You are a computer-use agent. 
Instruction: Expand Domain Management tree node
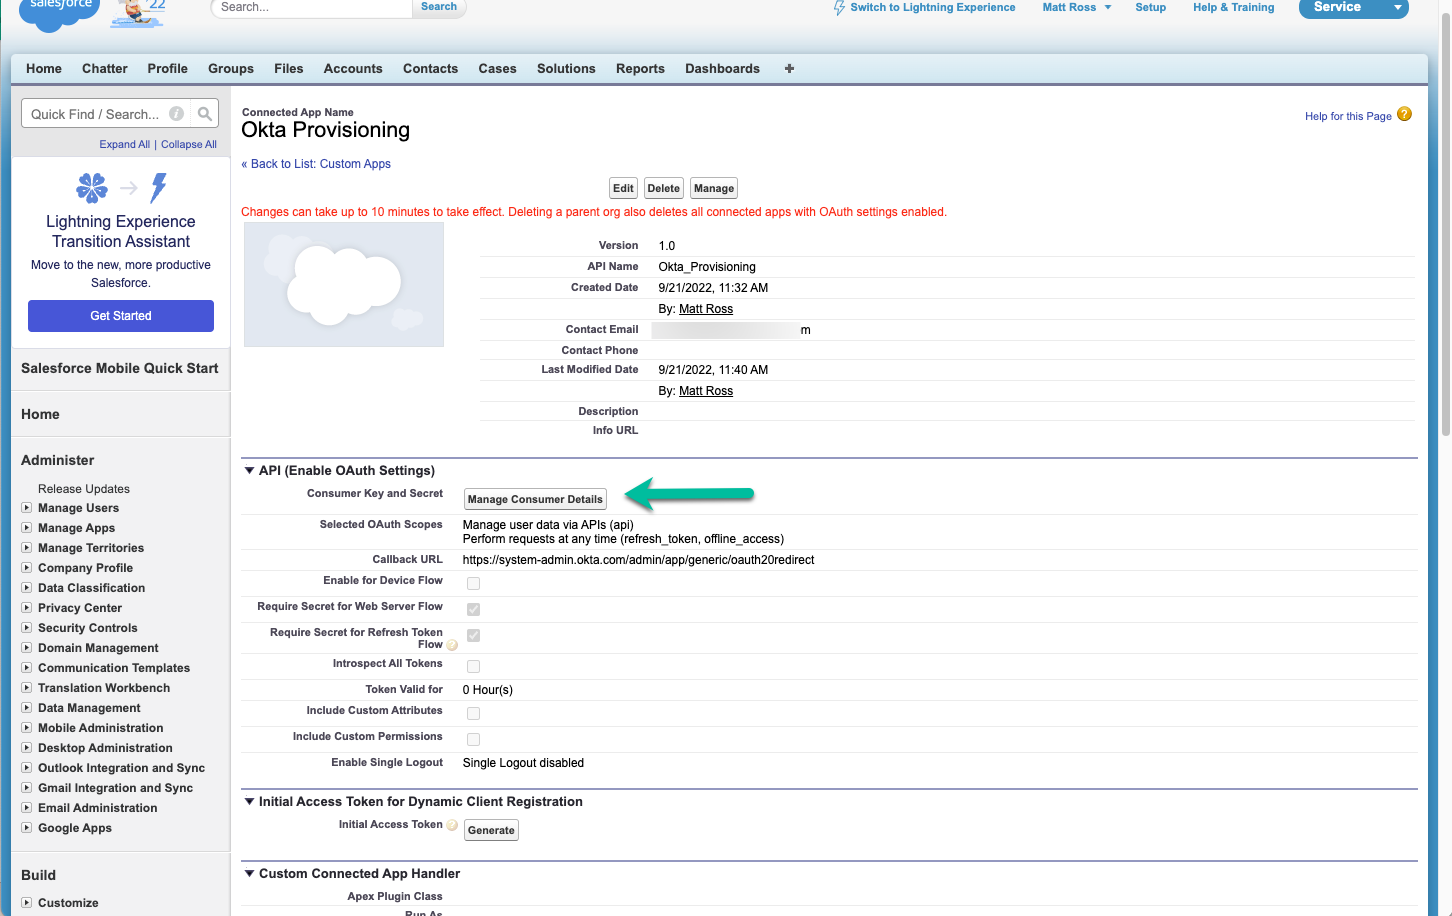tap(27, 648)
